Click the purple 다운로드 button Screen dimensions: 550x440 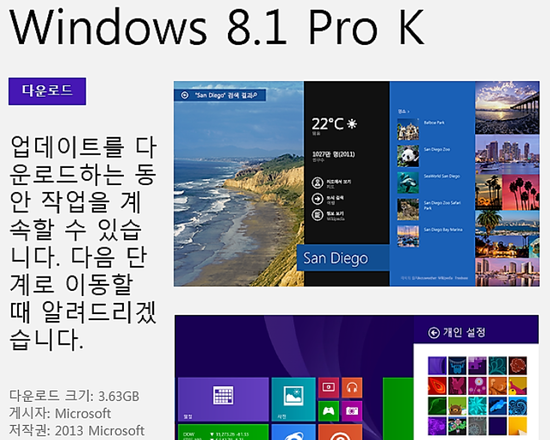point(47,91)
